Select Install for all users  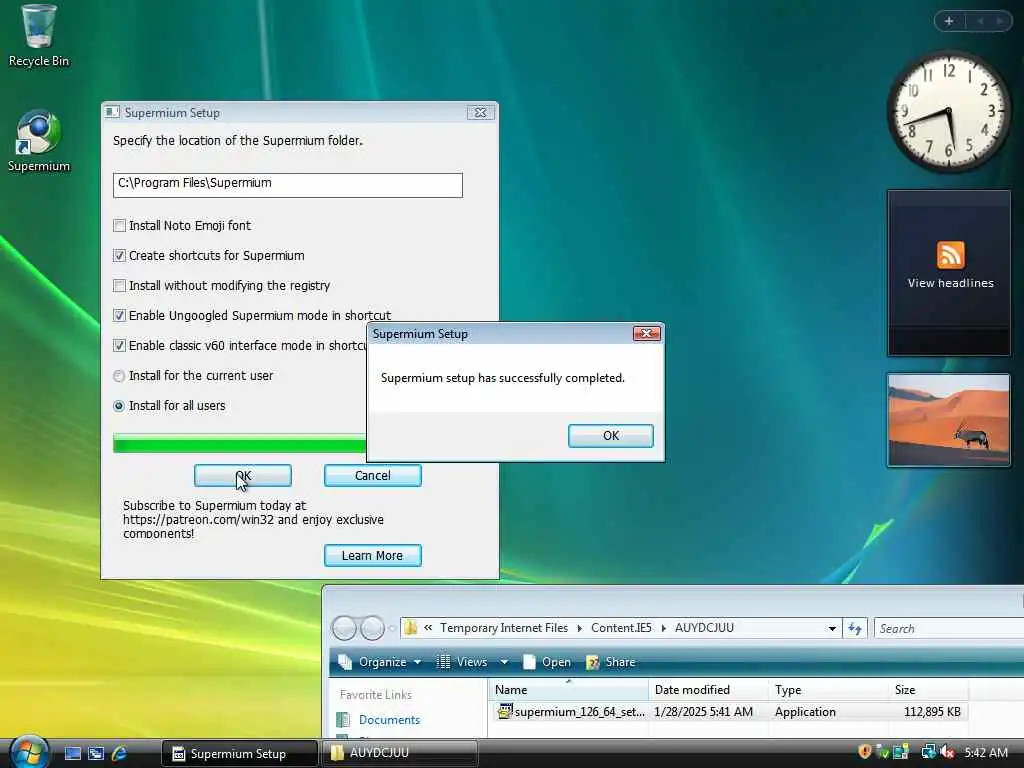coord(119,406)
